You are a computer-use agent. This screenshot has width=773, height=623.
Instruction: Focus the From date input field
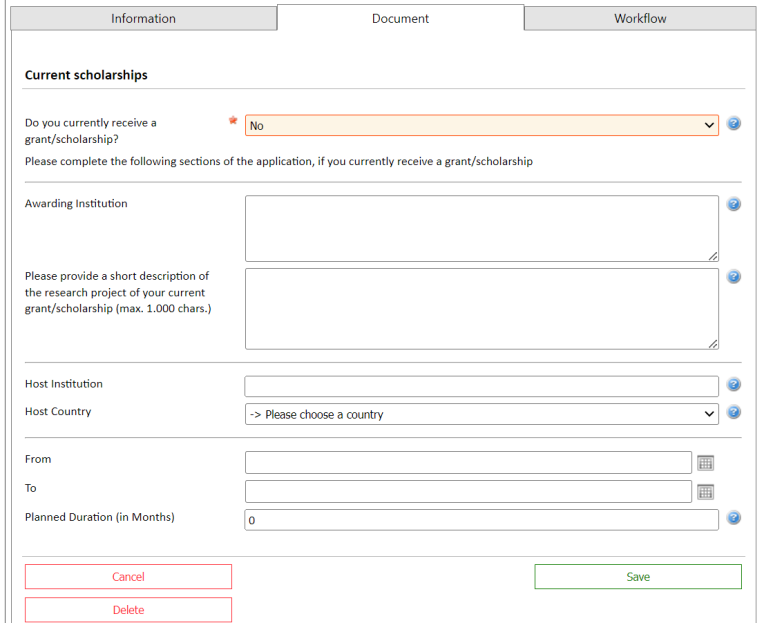coord(468,463)
